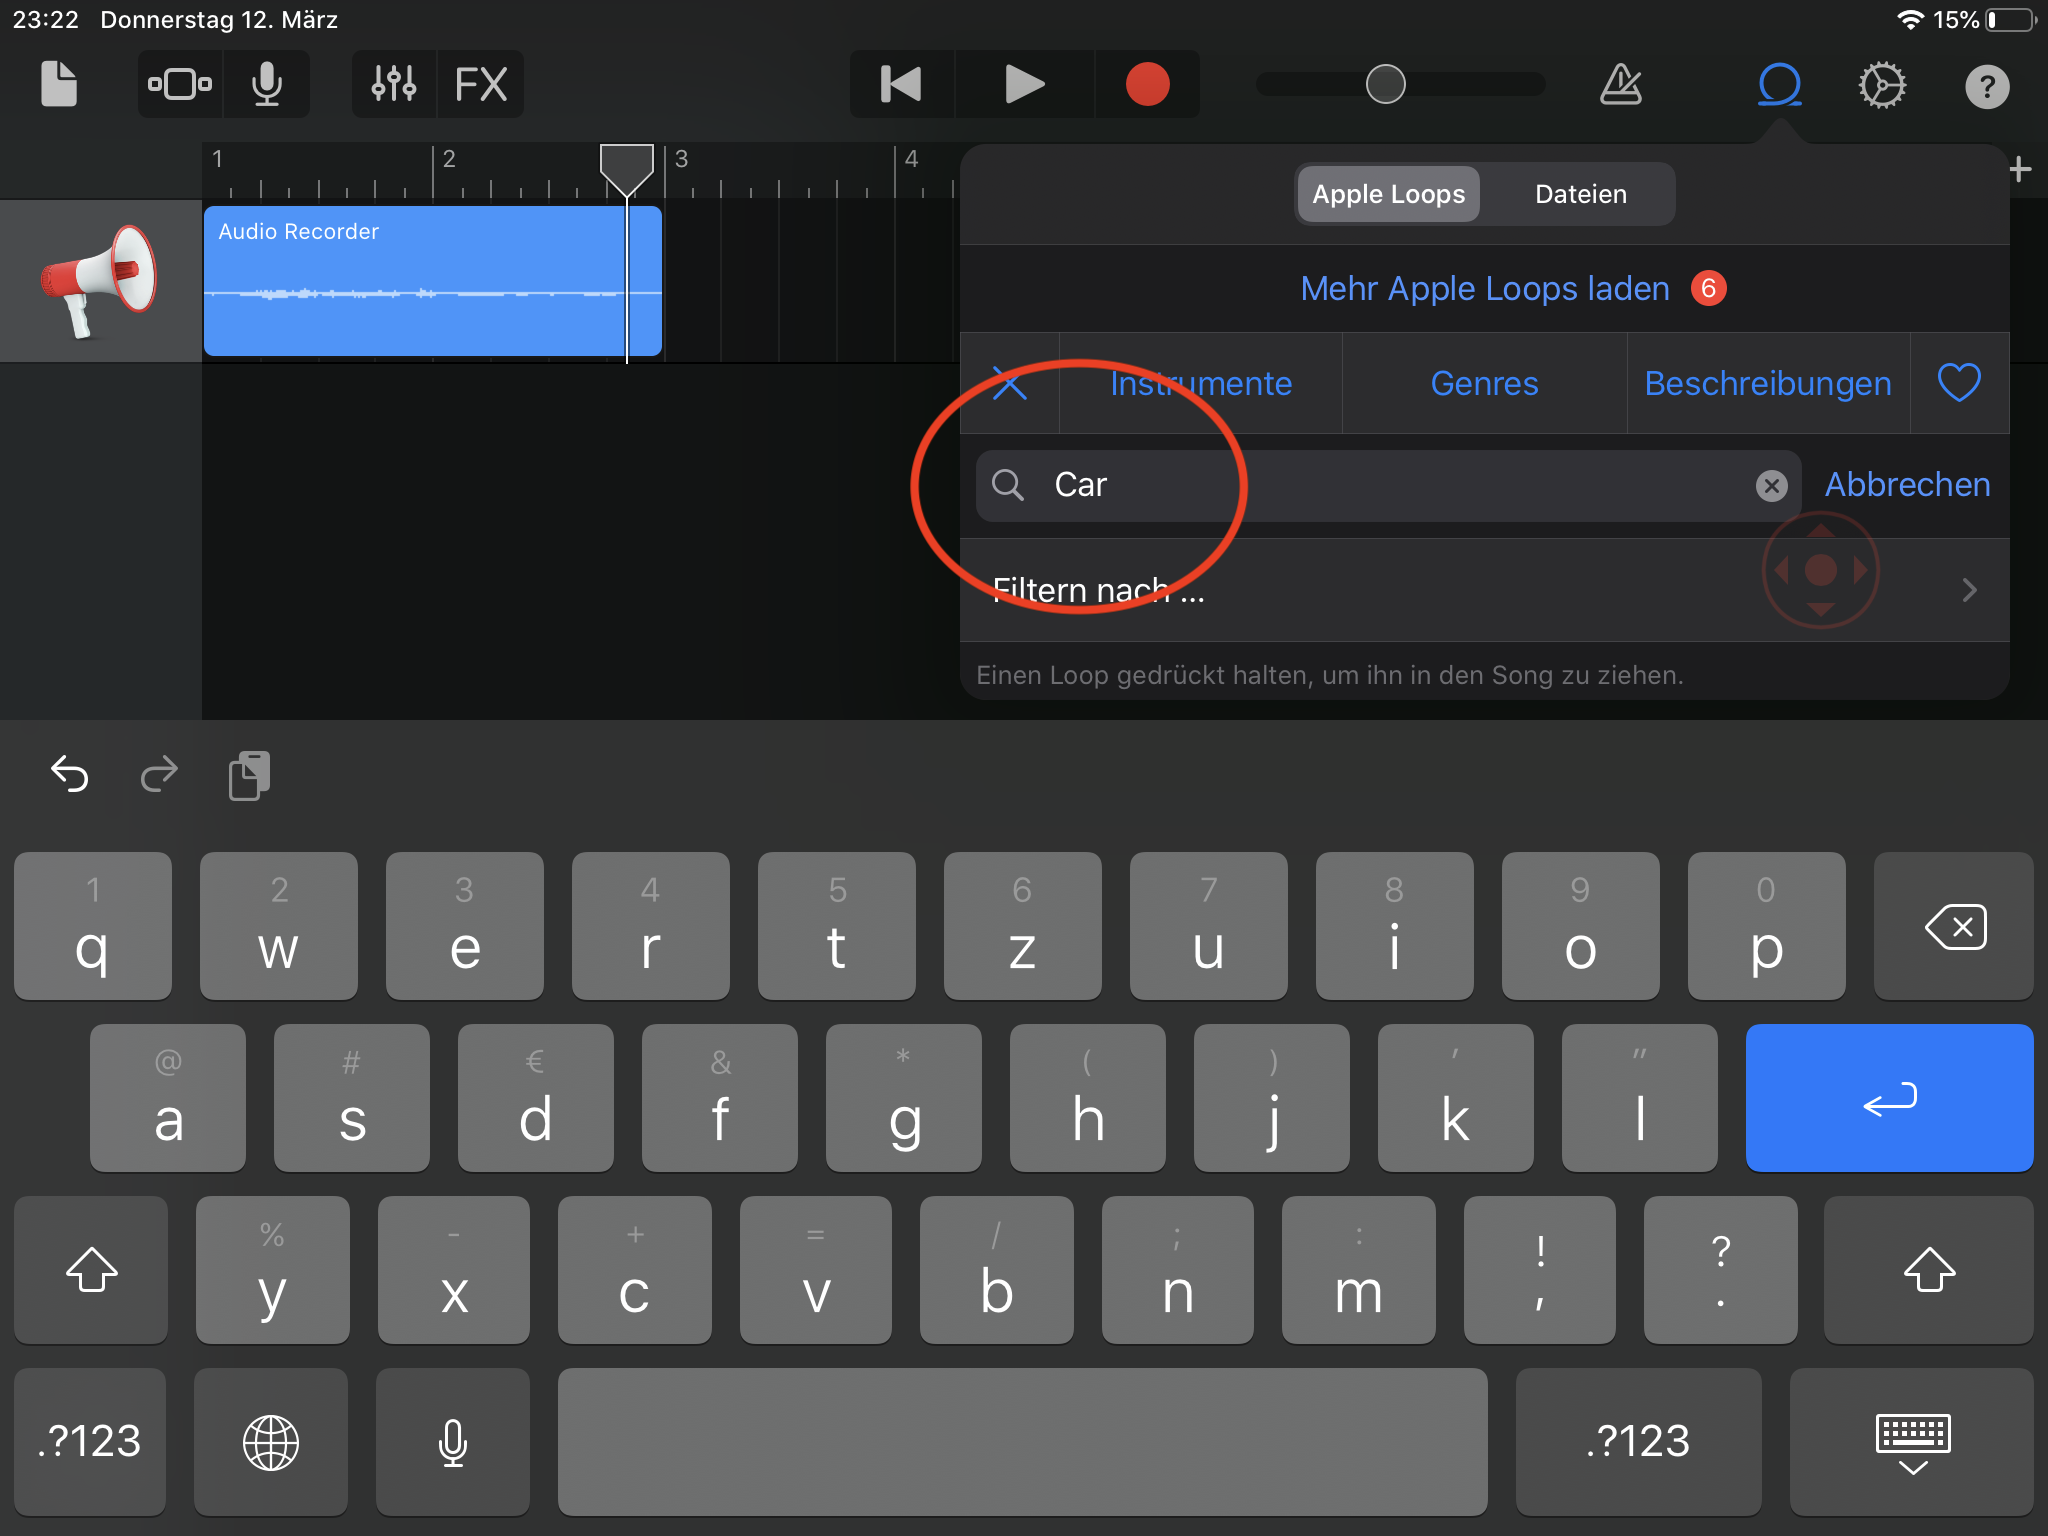Select the Apple Loops tab

coord(1388,194)
